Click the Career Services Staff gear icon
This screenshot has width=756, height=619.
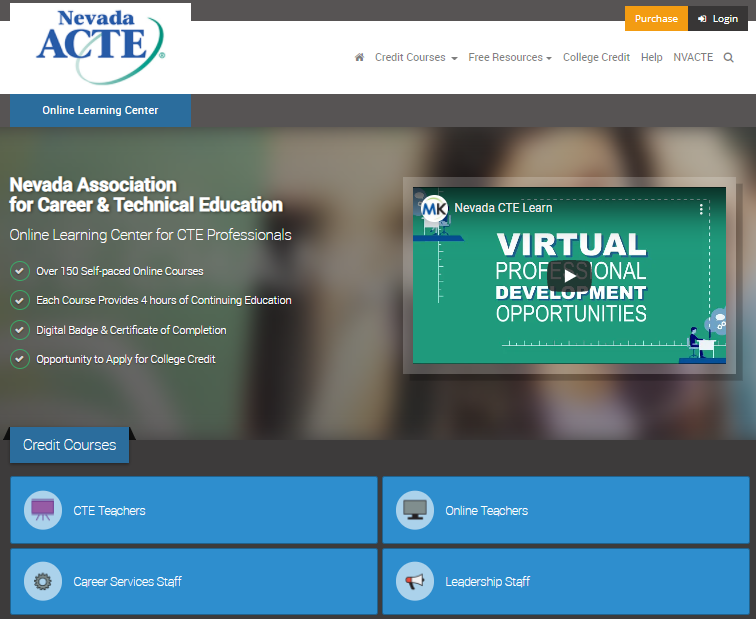click(43, 581)
